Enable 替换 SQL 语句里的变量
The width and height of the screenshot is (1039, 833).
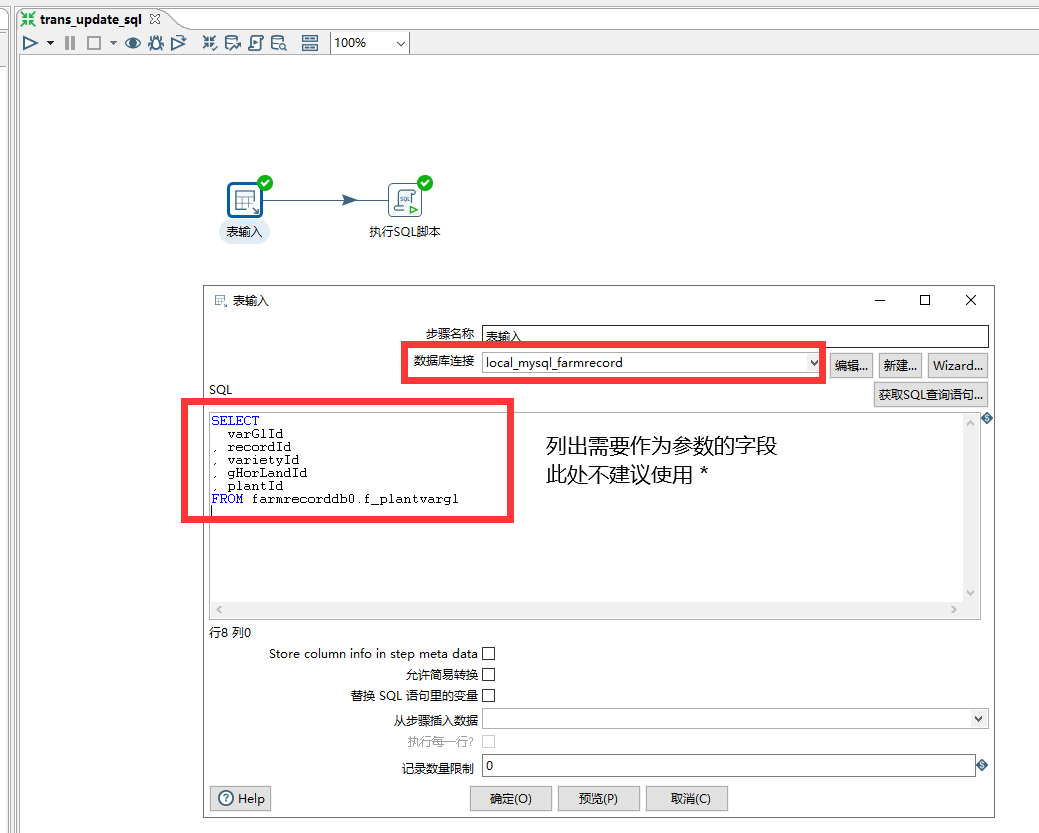tap(488, 695)
